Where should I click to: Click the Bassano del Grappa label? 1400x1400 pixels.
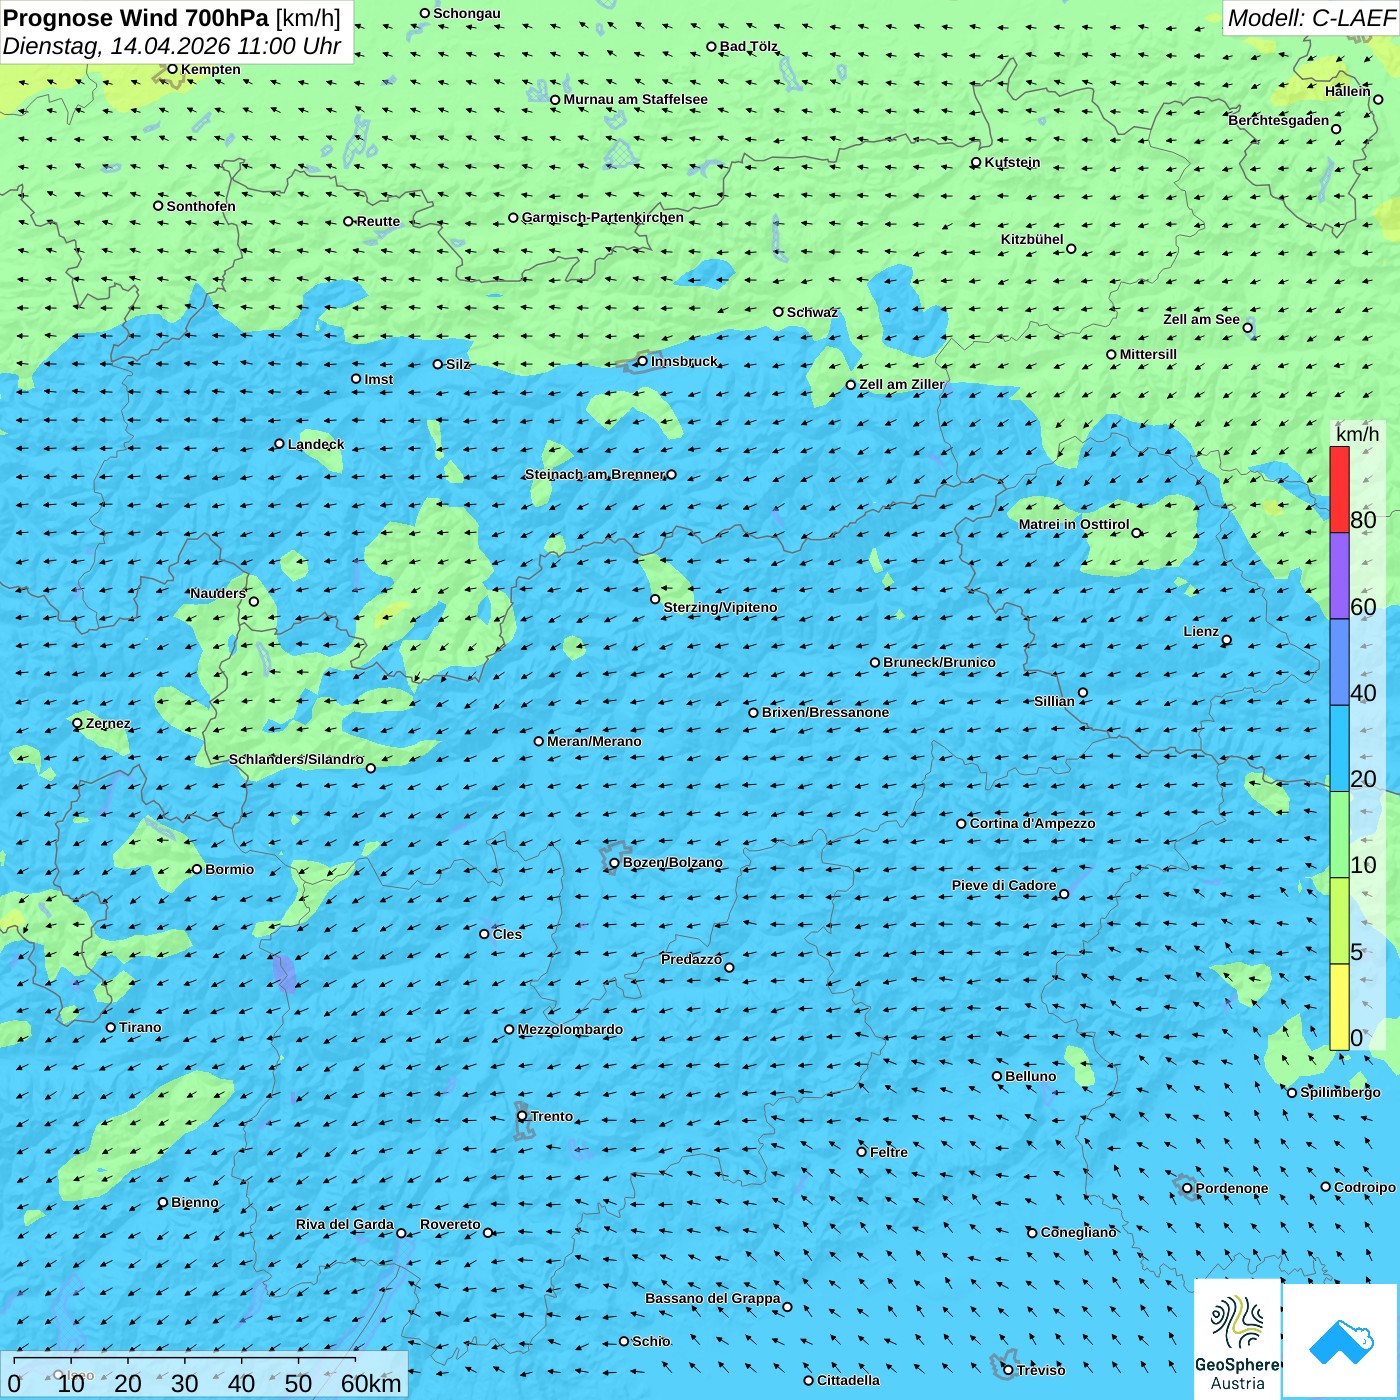click(713, 1298)
